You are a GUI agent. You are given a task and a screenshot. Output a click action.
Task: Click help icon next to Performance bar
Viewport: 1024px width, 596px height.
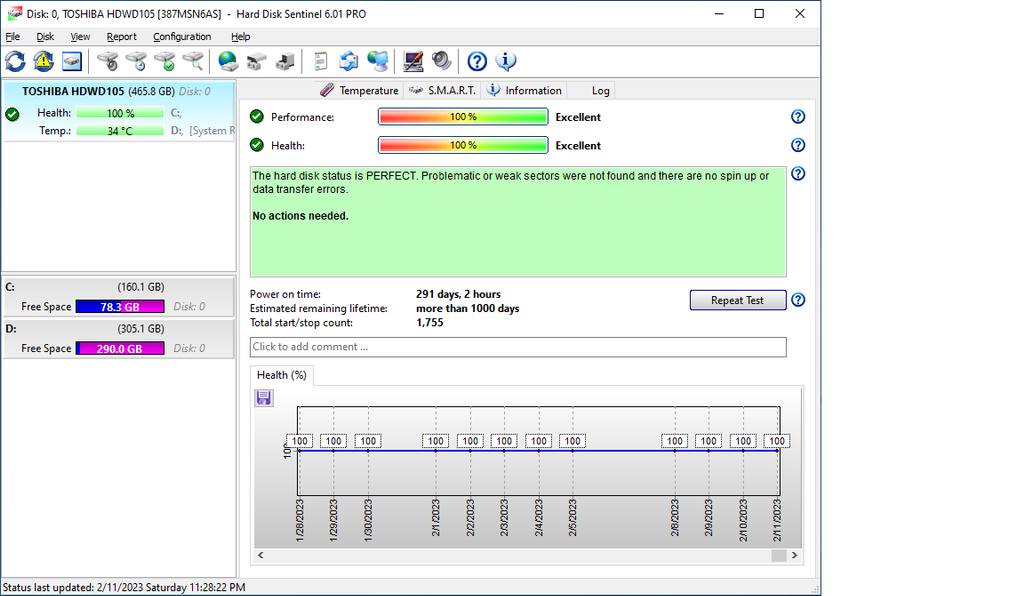click(x=798, y=117)
